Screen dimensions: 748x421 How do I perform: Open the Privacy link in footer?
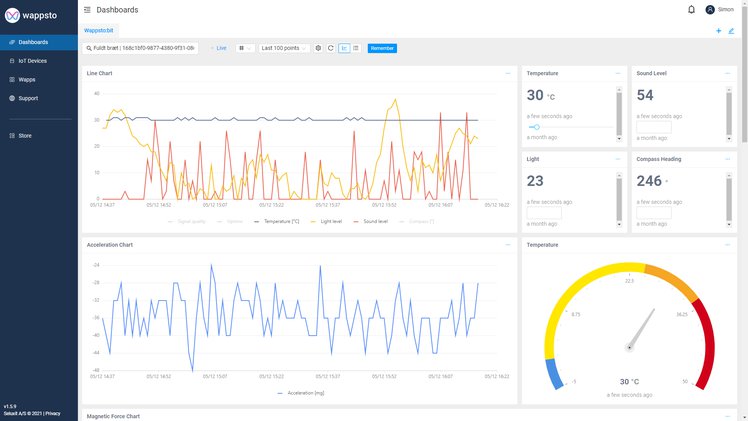pyautogui.click(x=53, y=413)
